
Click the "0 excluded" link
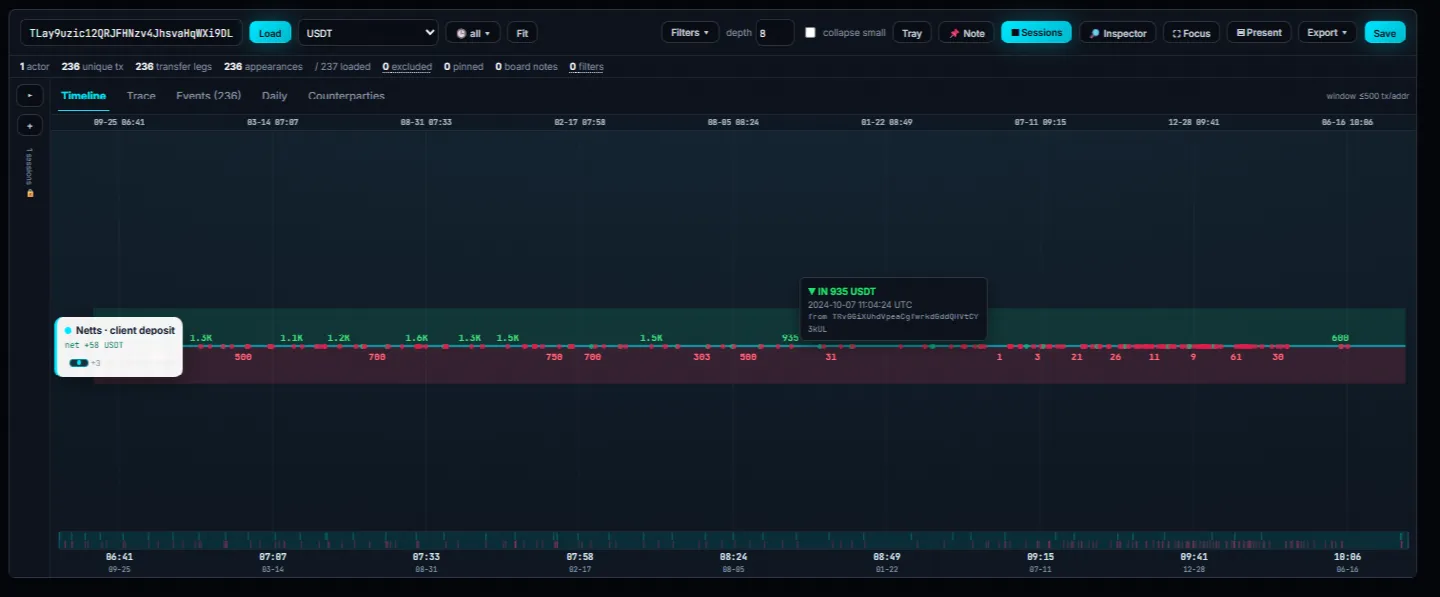coord(407,67)
